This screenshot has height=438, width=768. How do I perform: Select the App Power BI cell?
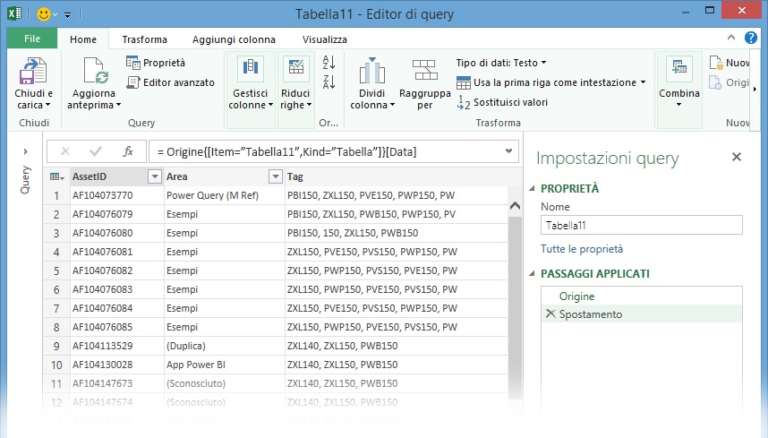223,365
